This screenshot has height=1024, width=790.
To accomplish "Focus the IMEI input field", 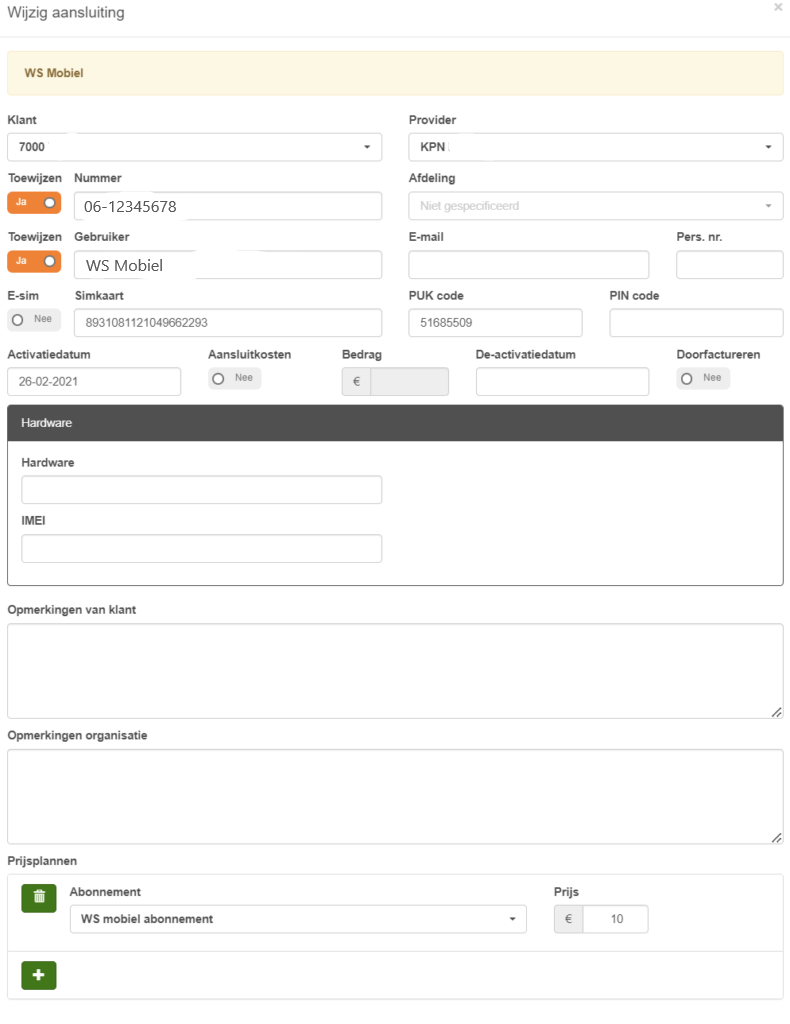I will [x=201, y=549].
